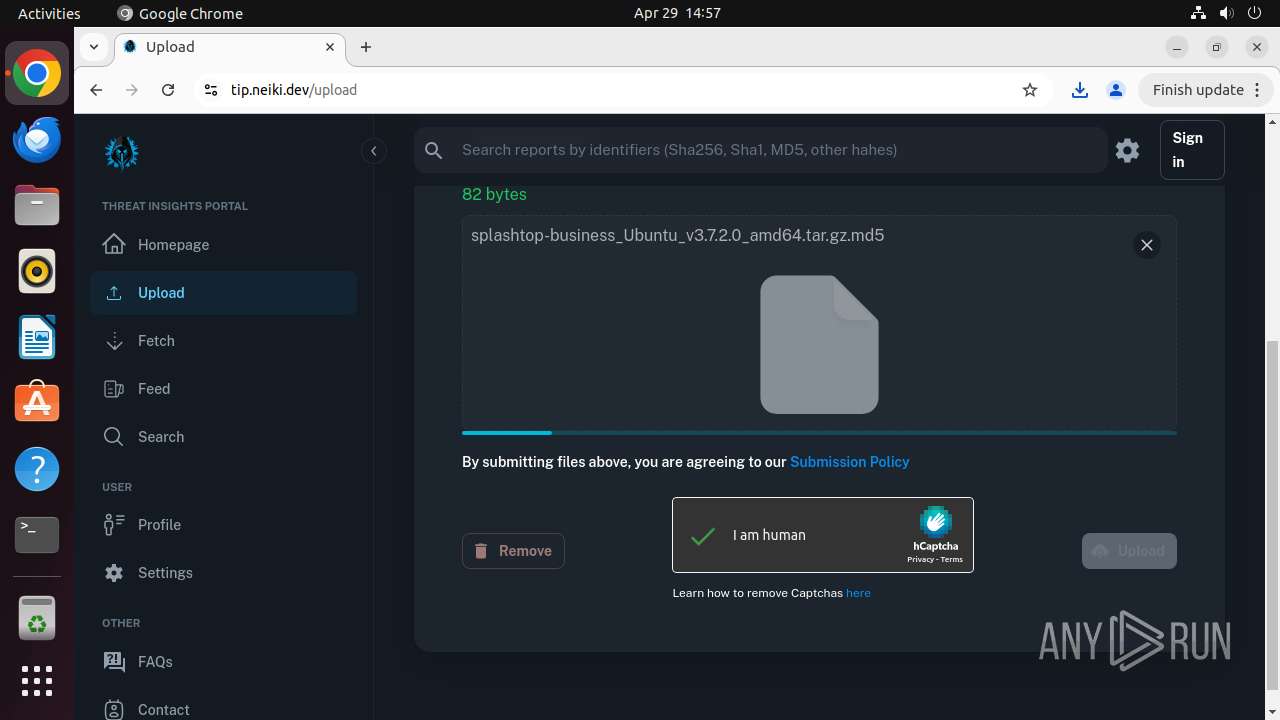Open a new browser tab
1280x720 pixels.
click(x=366, y=47)
